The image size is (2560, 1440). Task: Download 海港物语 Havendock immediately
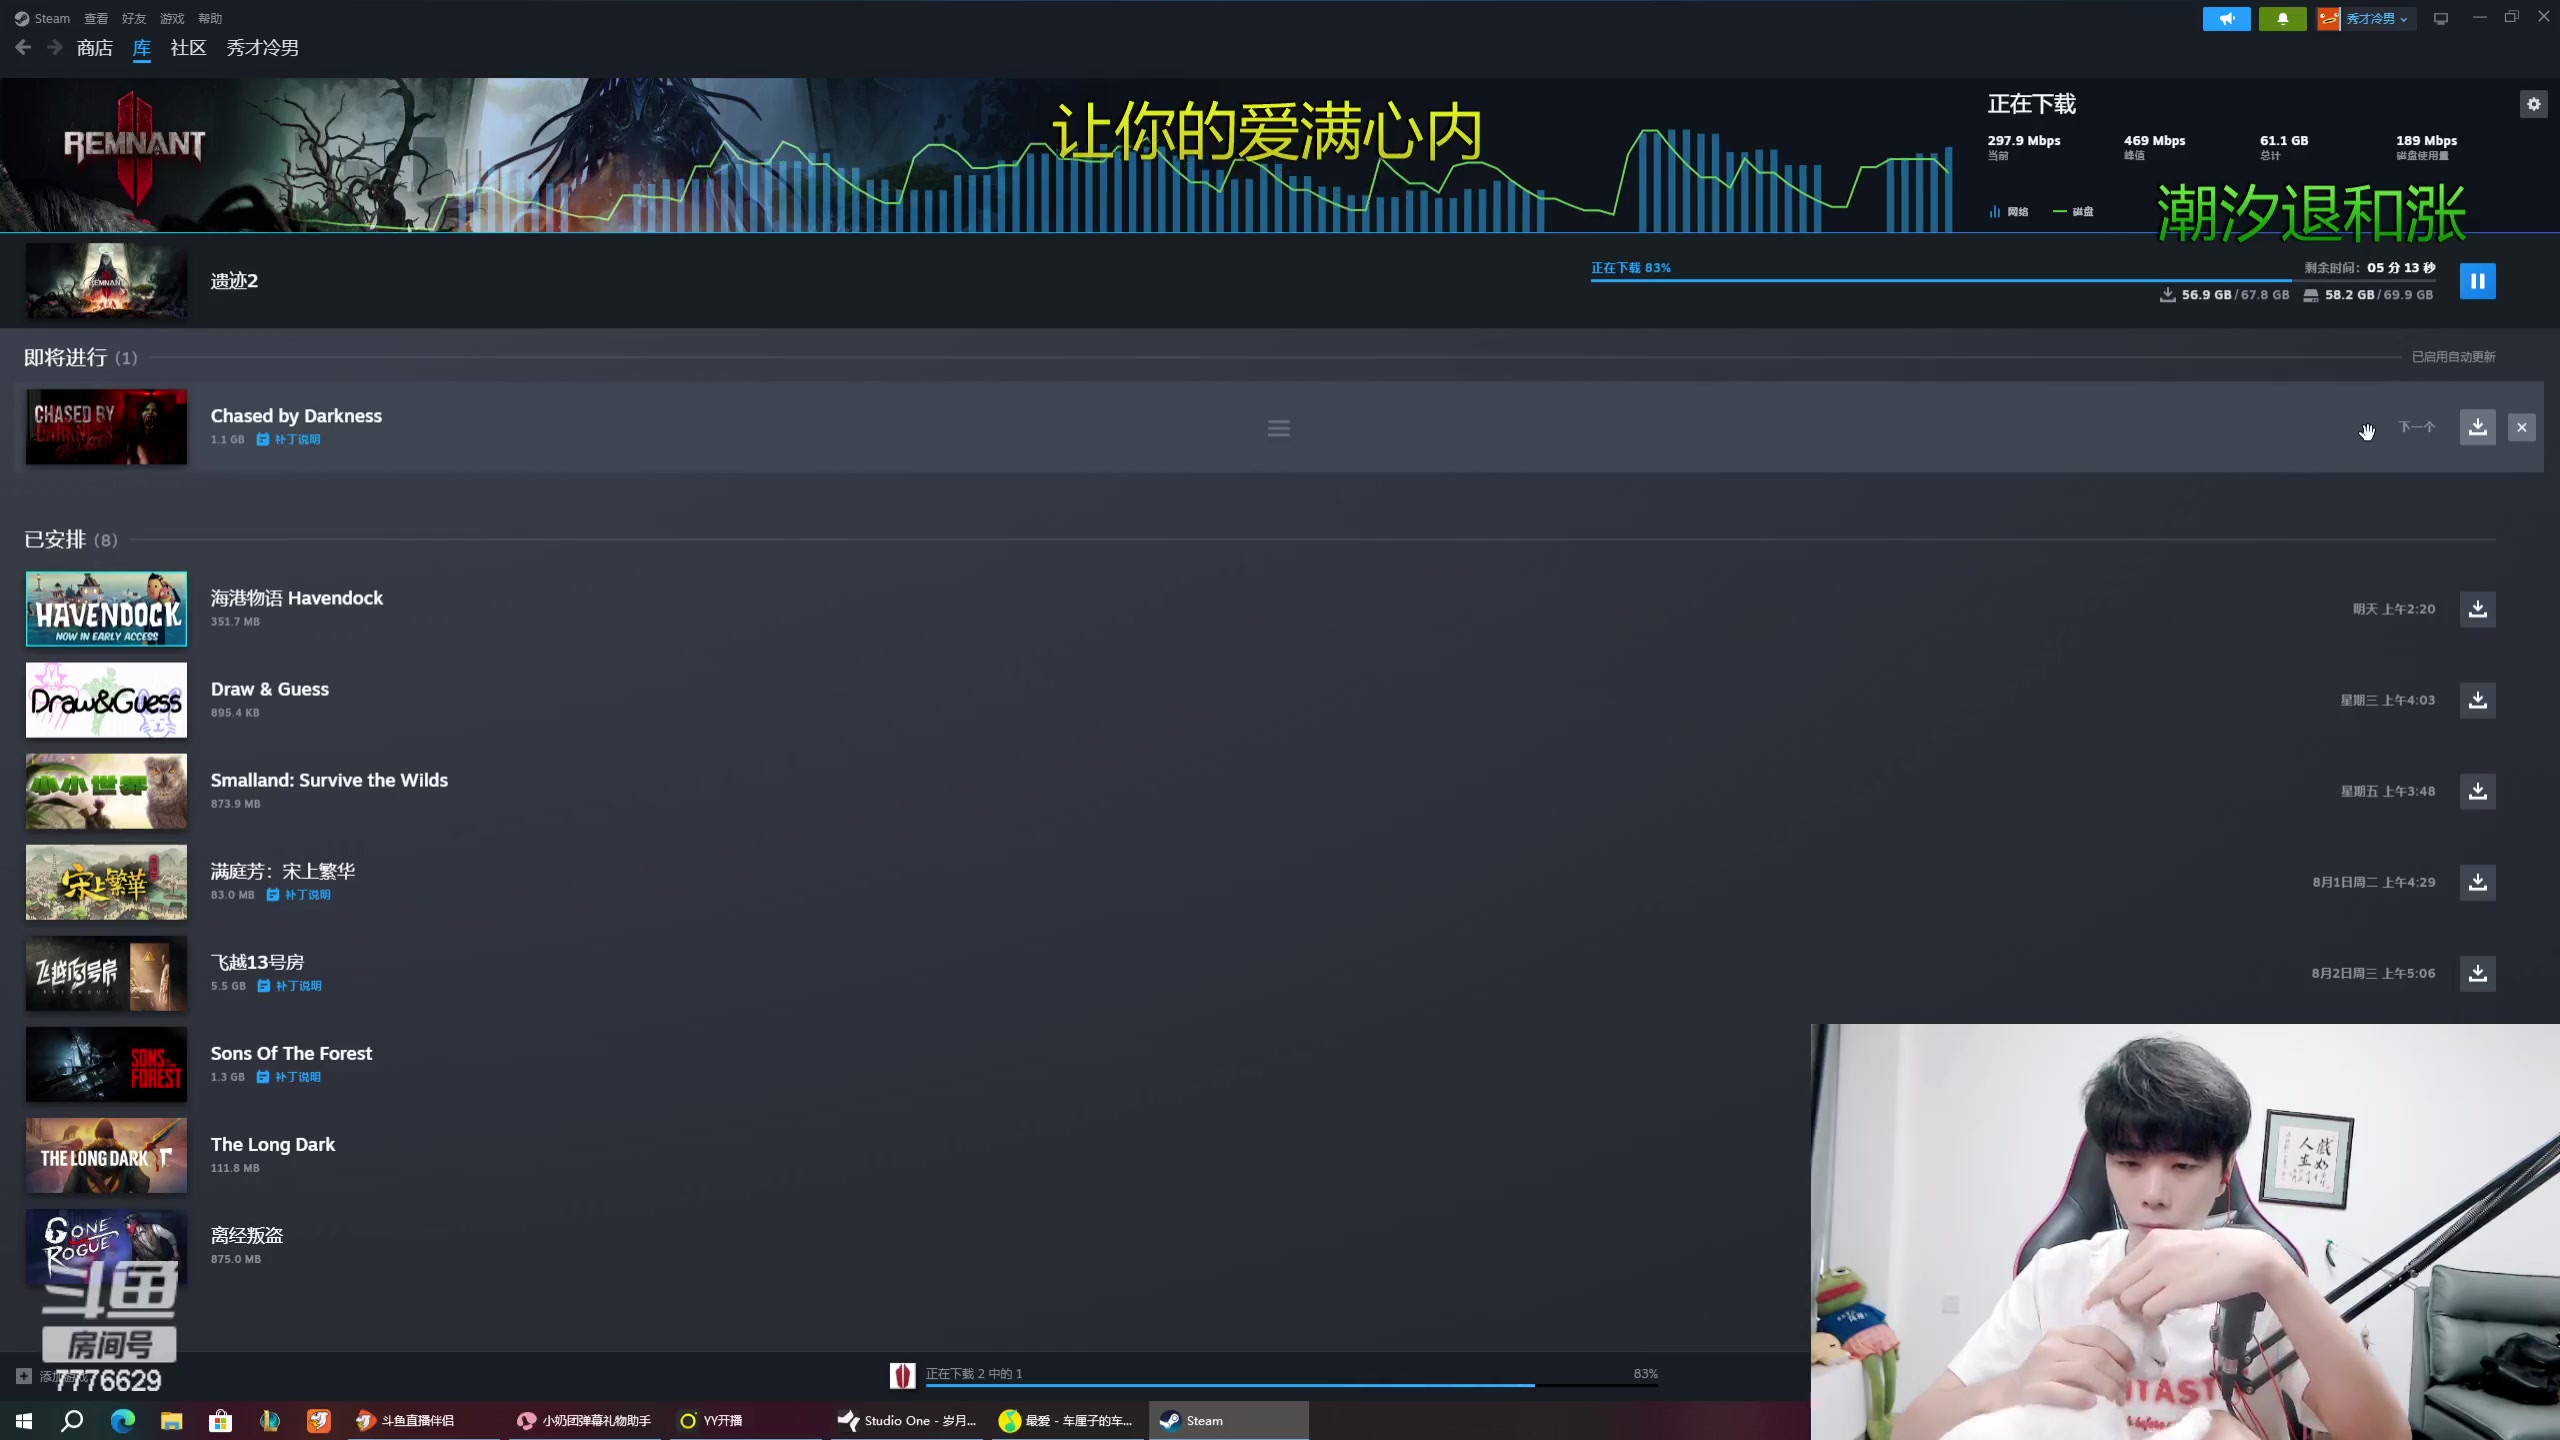tap(2477, 609)
